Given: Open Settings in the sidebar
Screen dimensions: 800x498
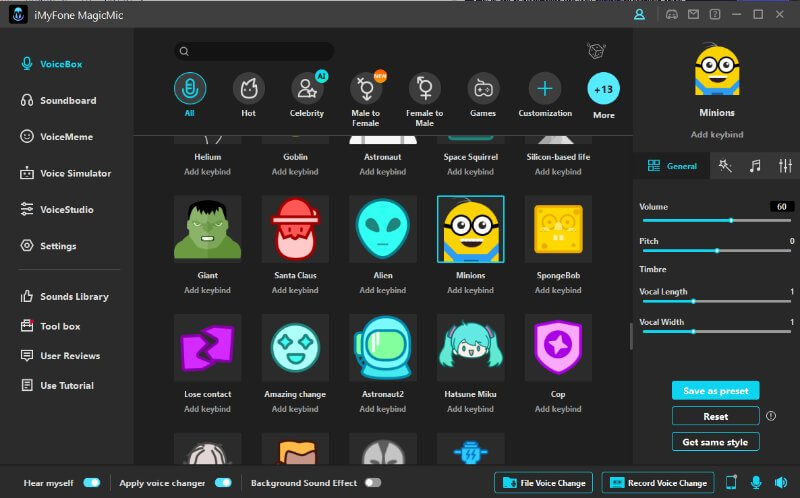Looking at the screenshot, I should tap(48, 246).
